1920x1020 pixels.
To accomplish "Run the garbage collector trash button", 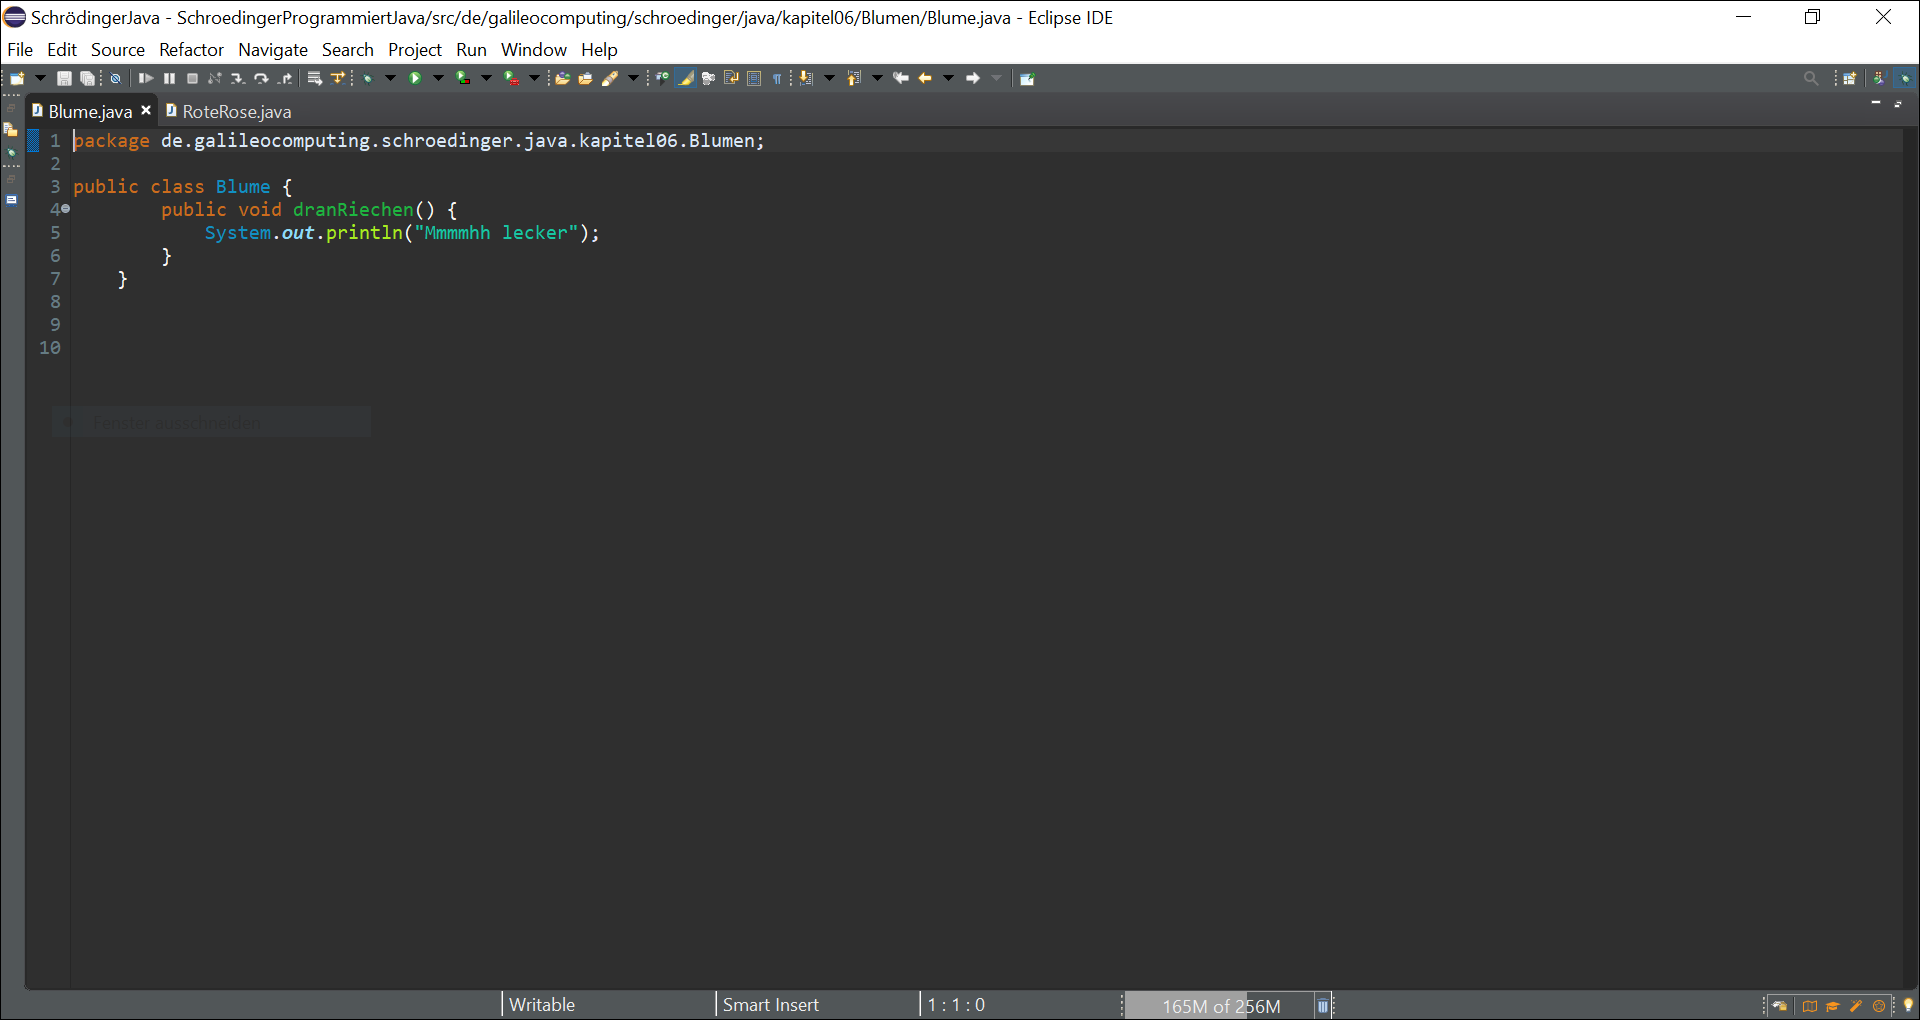I will [1322, 1005].
